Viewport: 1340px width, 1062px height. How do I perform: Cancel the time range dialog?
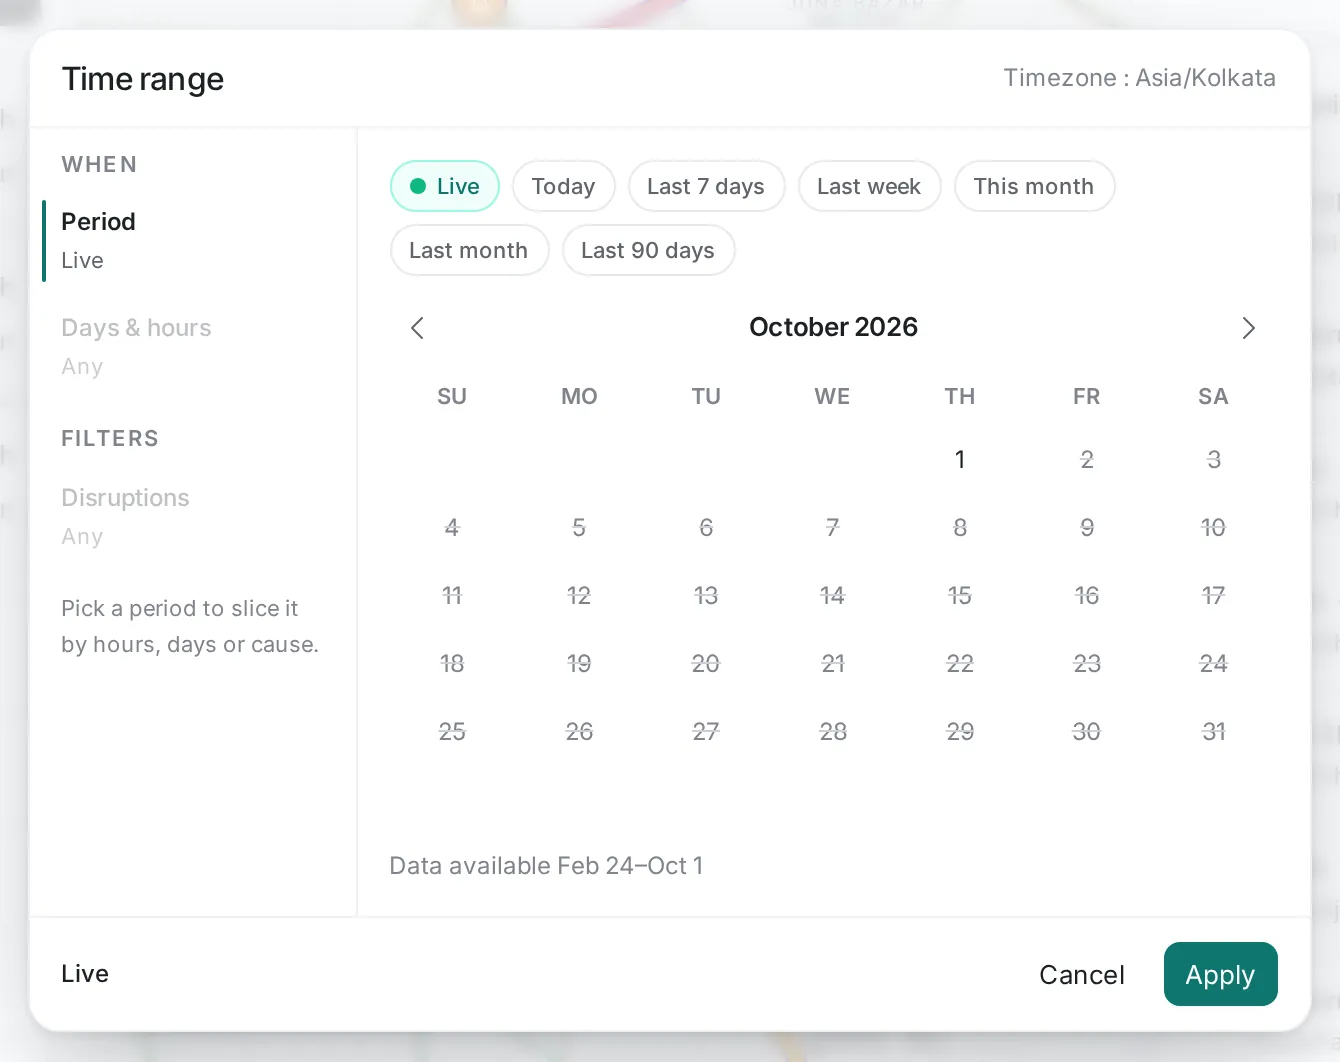point(1082,975)
